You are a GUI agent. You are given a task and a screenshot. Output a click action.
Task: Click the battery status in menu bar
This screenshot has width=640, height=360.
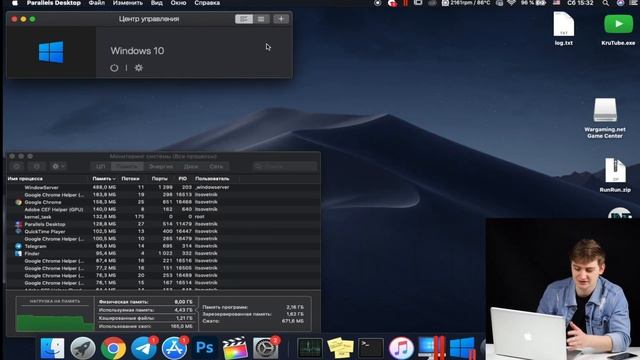[533, 3]
